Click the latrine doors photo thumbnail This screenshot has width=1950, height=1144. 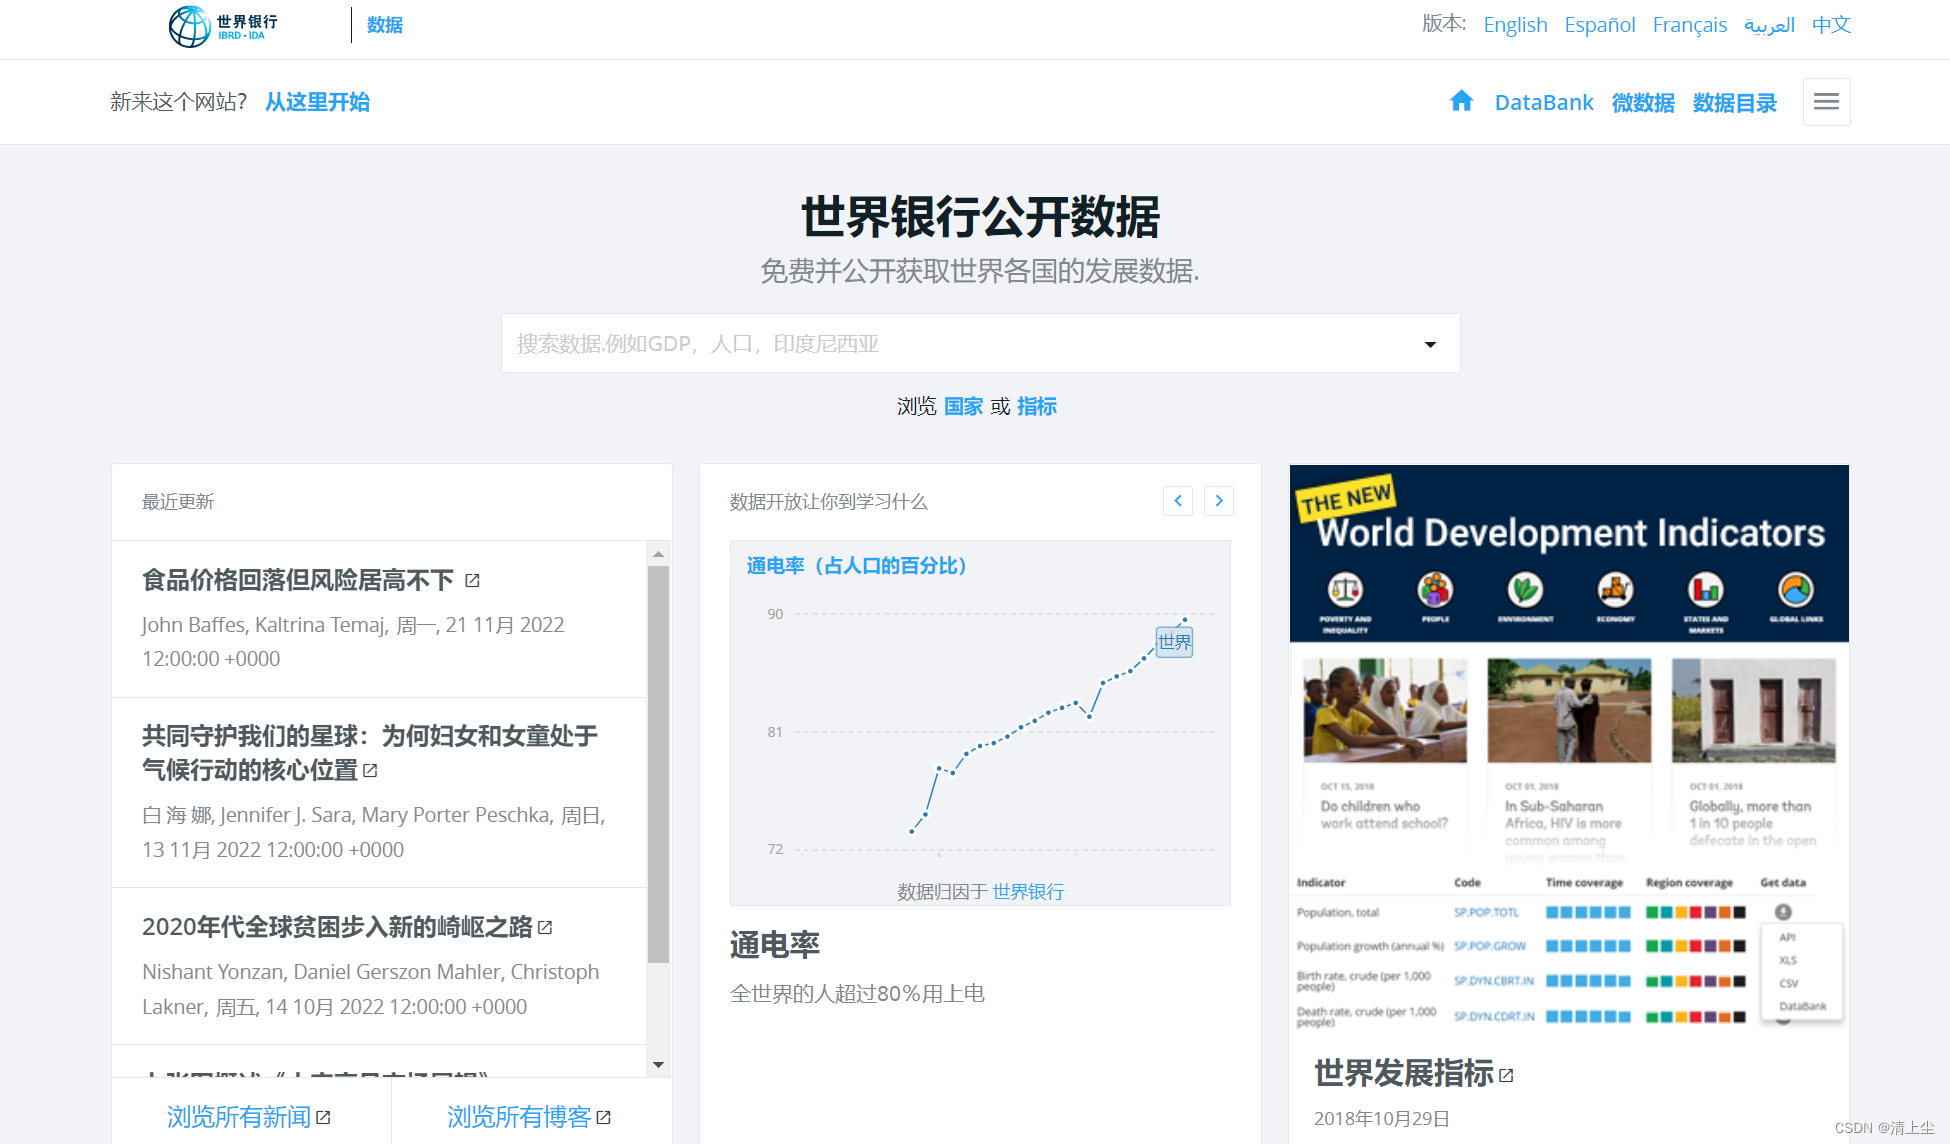[x=1754, y=710]
